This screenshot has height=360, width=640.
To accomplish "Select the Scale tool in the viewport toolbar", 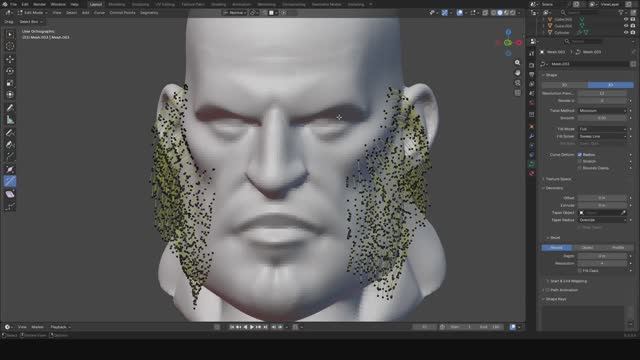I will pos(10,83).
